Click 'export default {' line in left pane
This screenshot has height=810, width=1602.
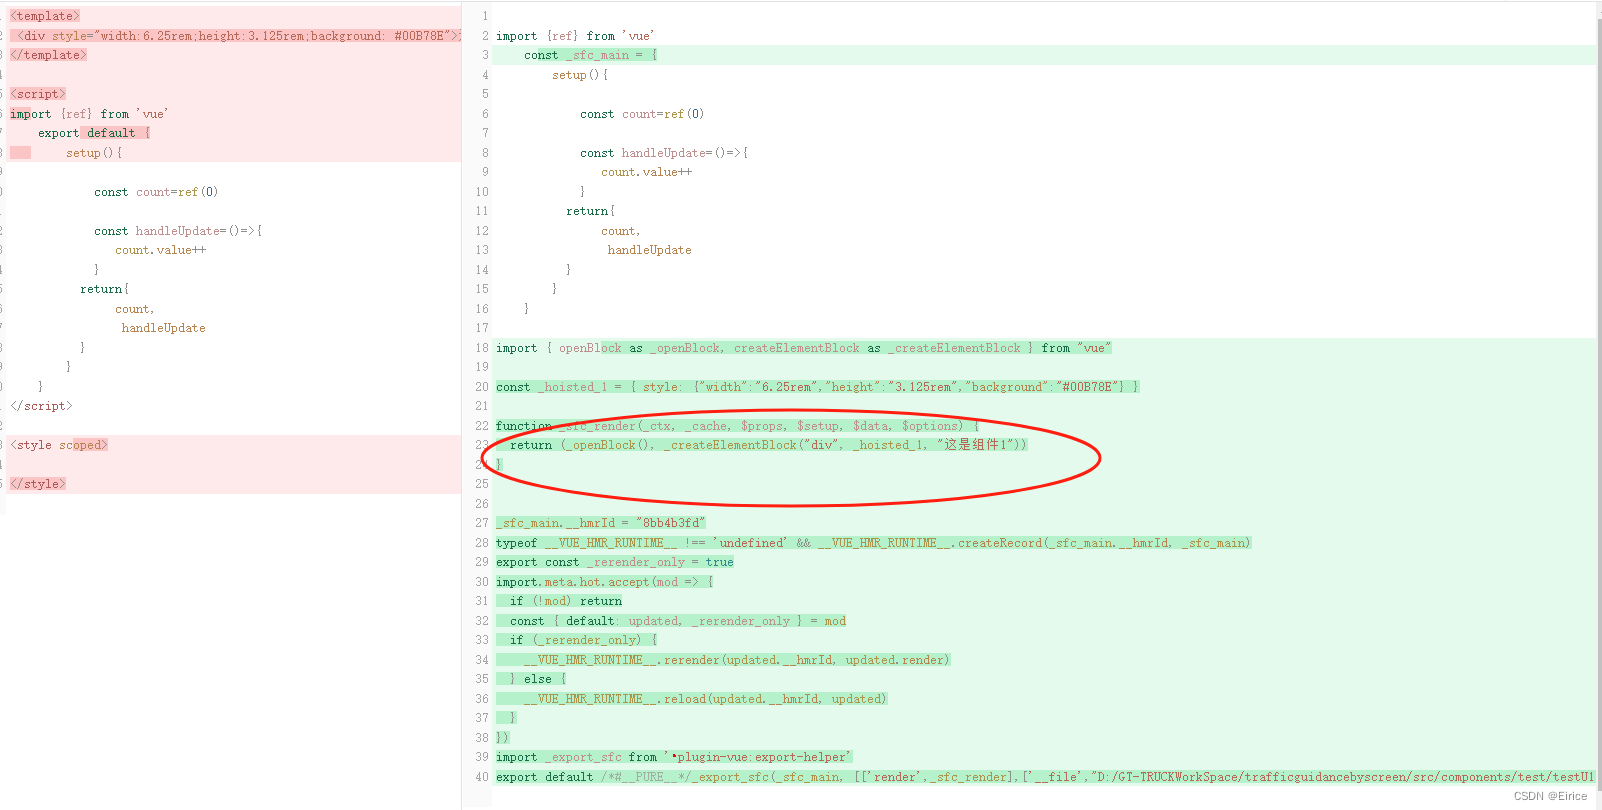(x=94, y=133)
